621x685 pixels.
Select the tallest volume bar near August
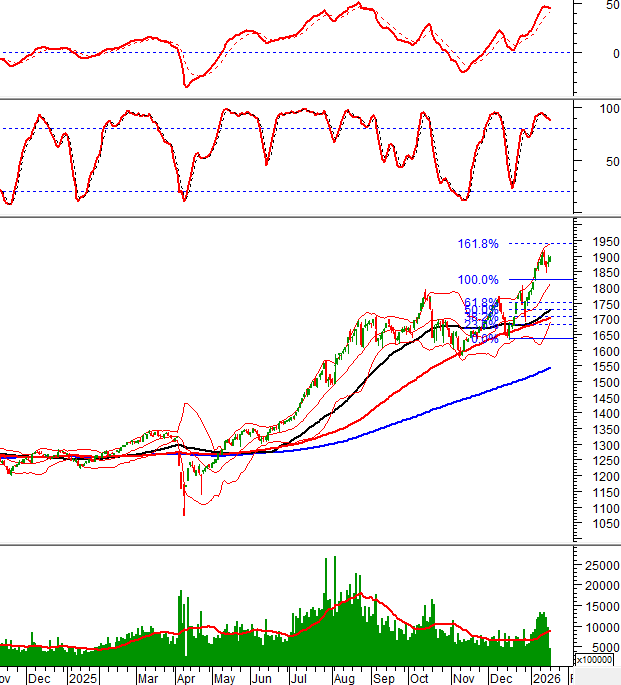(x=335, y=600)
